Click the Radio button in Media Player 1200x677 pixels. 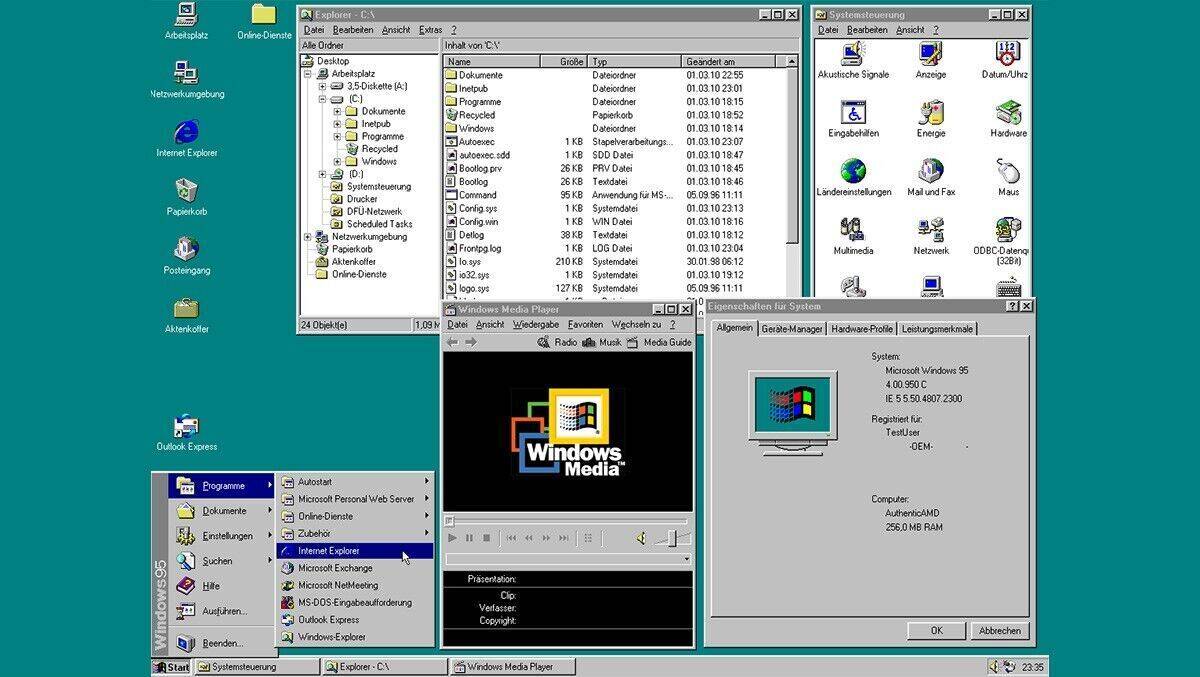(557, 342)
